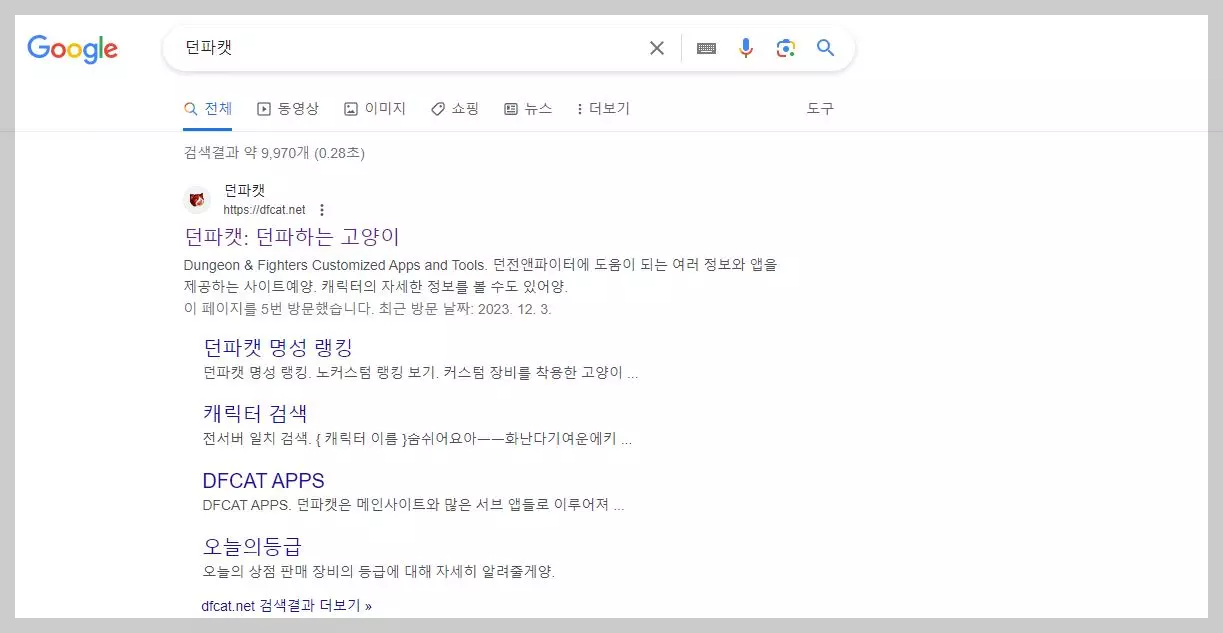Open Google Lens image search
This screenshot has width=1223, height=633.
tap(786, 48)
